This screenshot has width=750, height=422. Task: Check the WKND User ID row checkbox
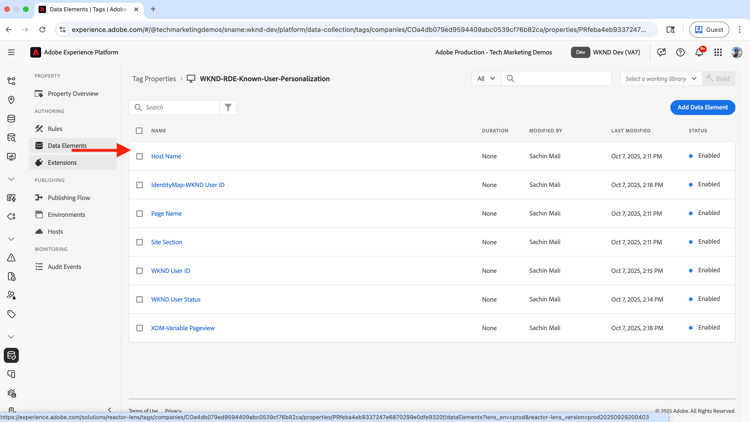click(x=140, y=271)
